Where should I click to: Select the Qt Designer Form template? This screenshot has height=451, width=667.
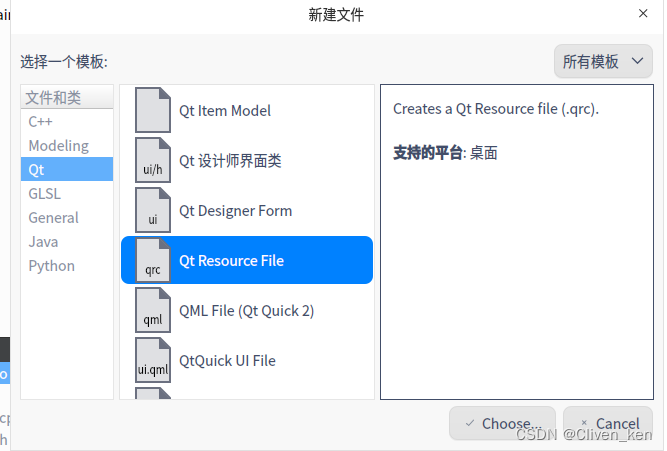pyautogui.click(x=247, y=211)
